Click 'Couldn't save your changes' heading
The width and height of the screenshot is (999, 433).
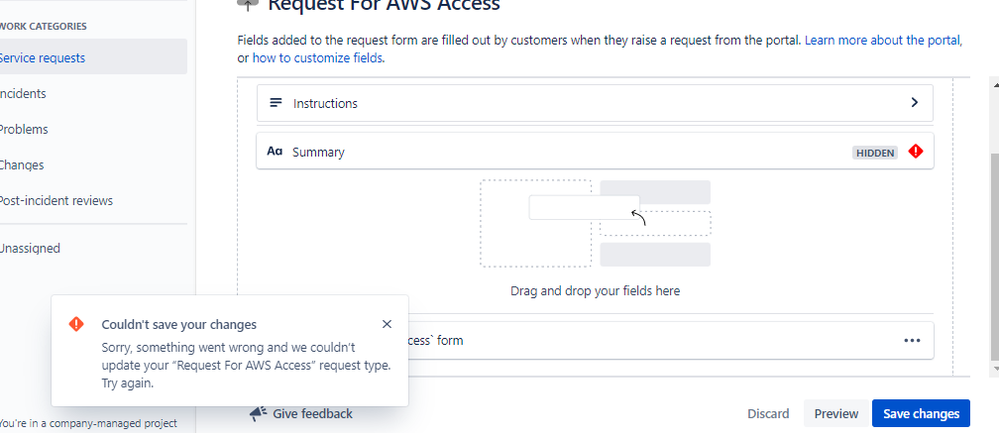point(179,325)
